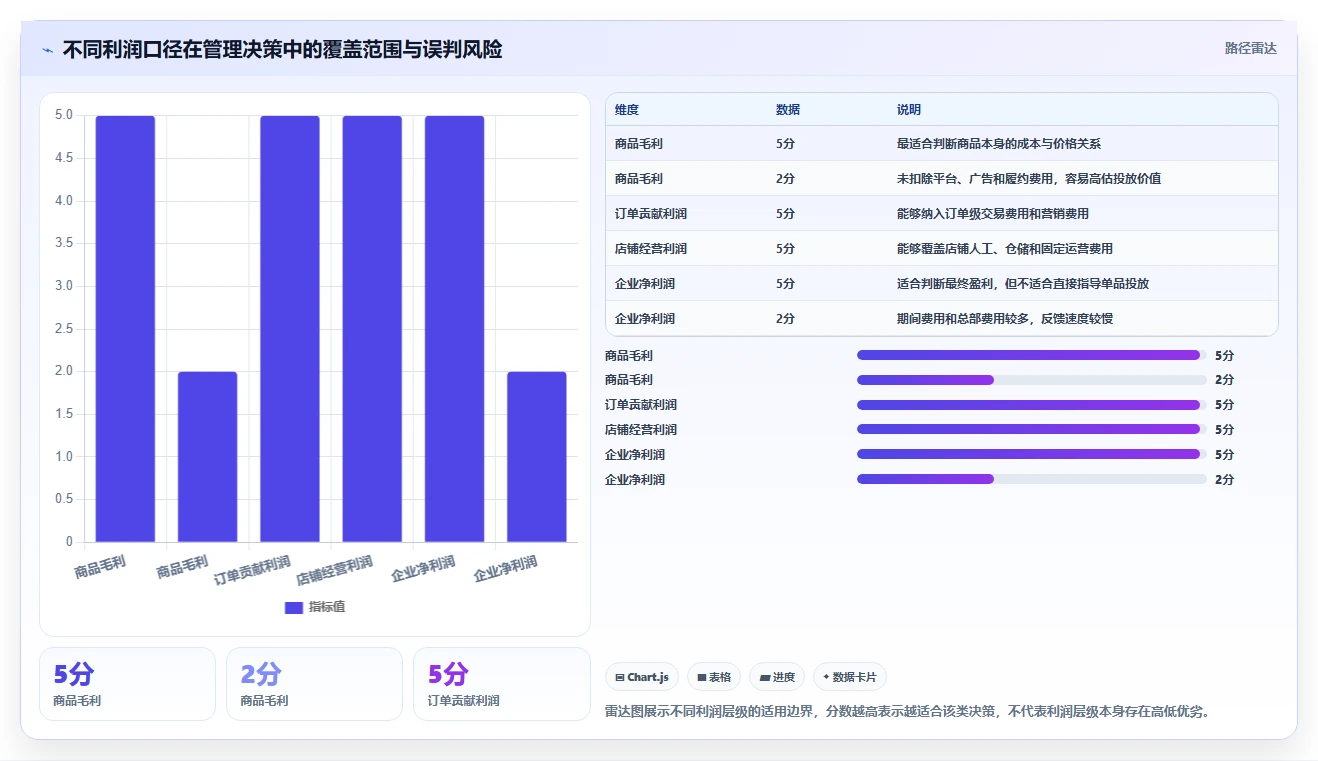Click the 订单贡献利润 x-axis label
The image size is (1318, 761).
click(x=252, y=570)
